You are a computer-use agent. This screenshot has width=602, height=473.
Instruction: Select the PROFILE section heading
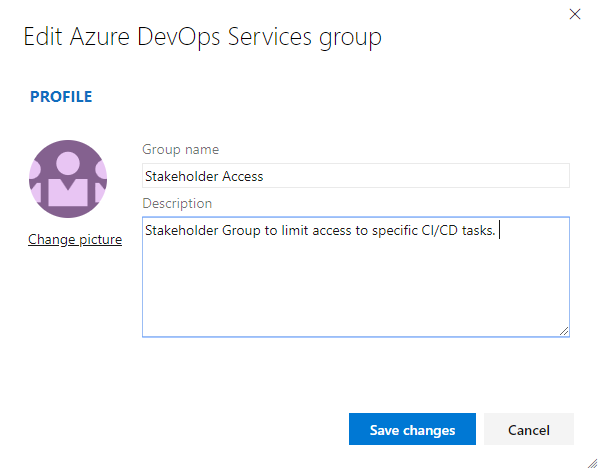coord(61,97)
